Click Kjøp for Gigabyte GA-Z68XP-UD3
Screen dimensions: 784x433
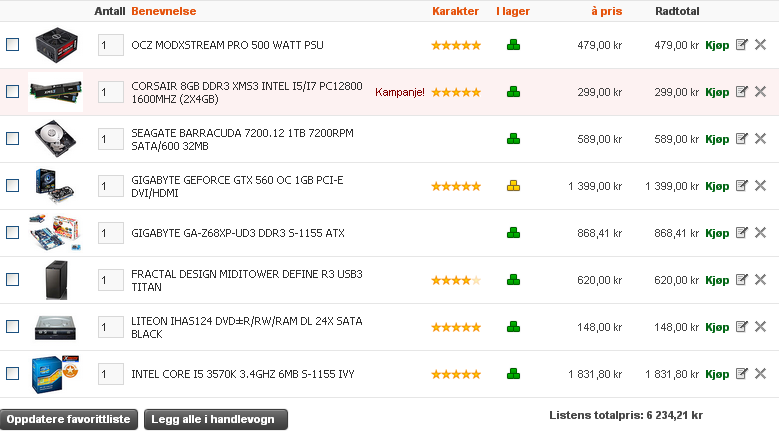pos(717,233)
